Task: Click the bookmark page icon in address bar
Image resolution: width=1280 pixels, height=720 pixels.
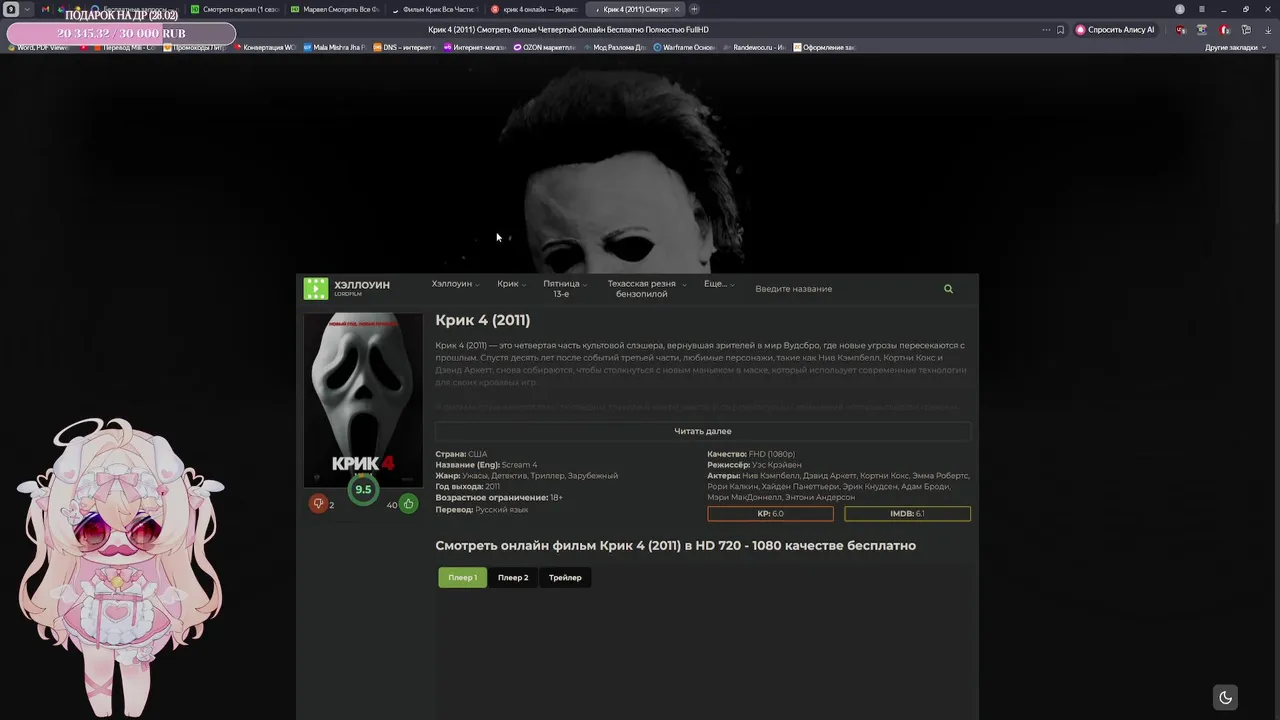Action: click(1060, 30)
